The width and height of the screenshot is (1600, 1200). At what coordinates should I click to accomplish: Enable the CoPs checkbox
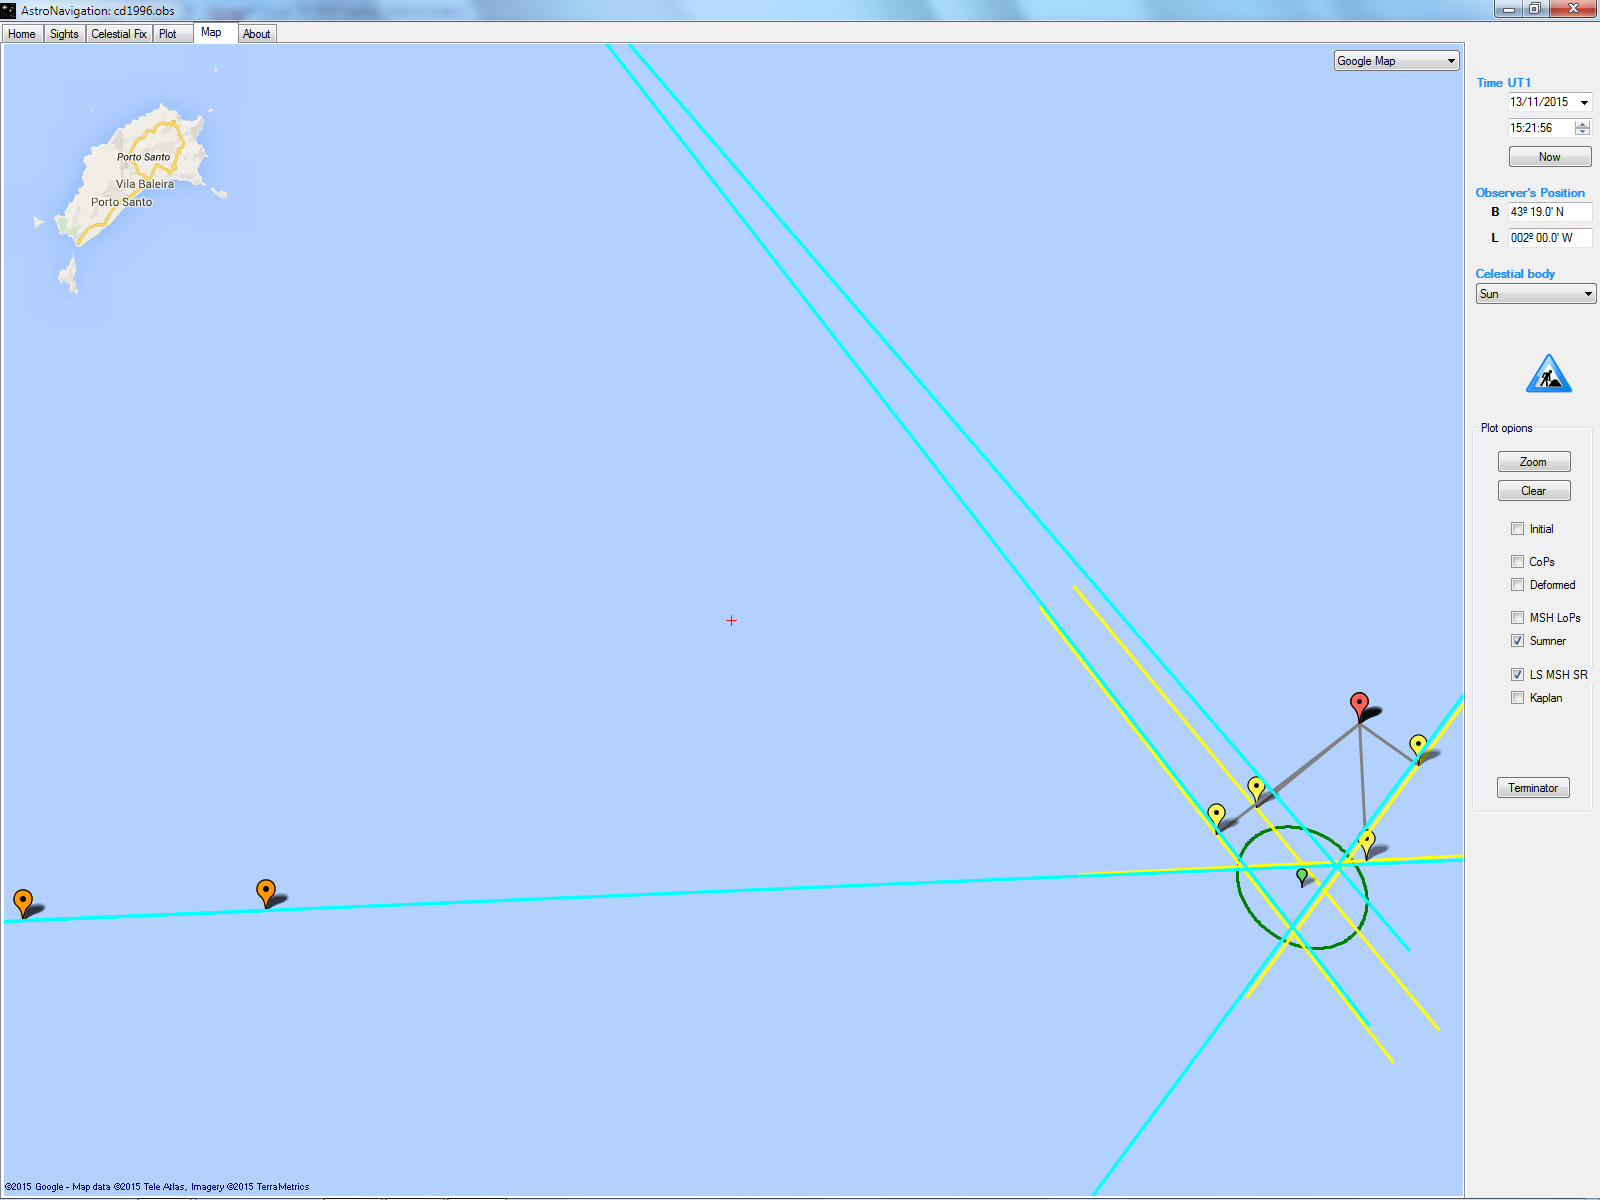tap(1517, 562)
